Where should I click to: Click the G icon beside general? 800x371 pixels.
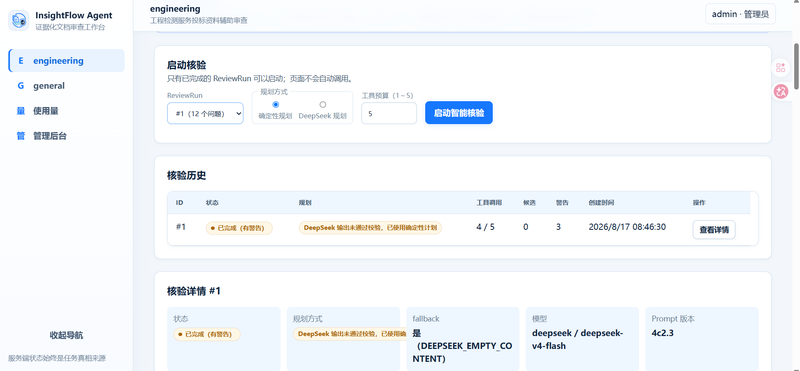pos(21,86)
